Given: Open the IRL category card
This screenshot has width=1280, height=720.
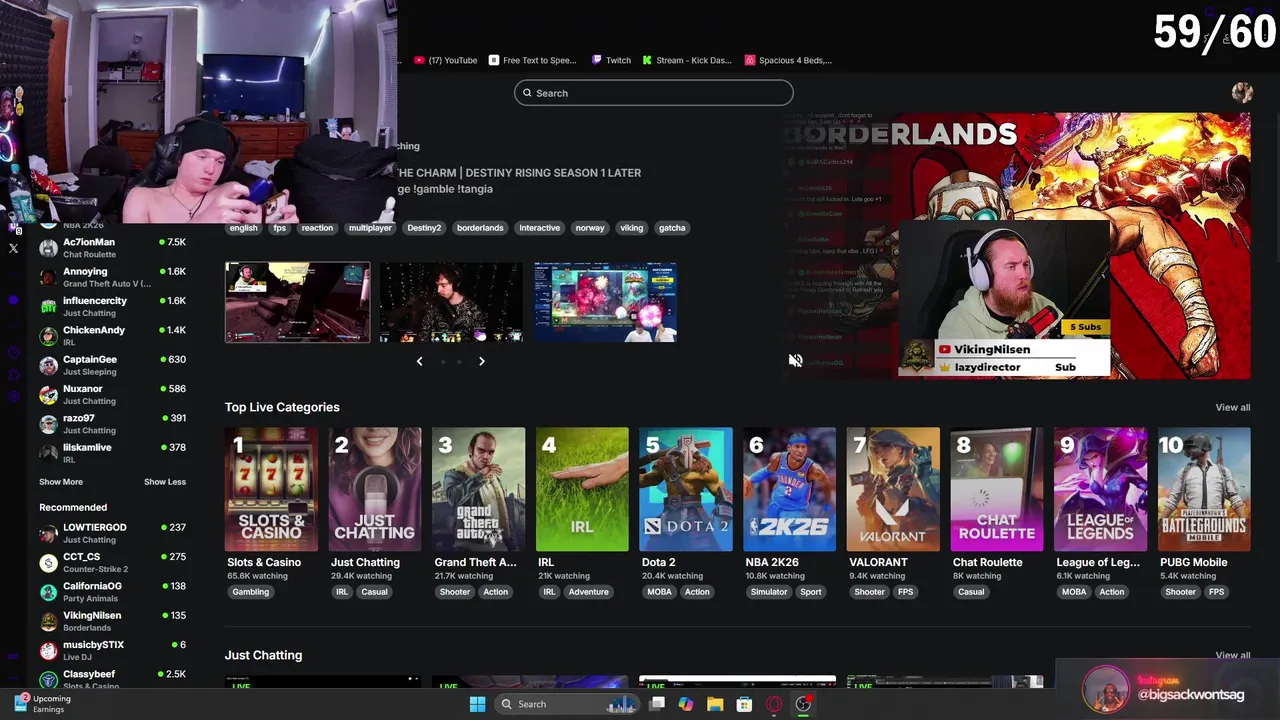Looking at the screenshot, I should tap(582, 490).
